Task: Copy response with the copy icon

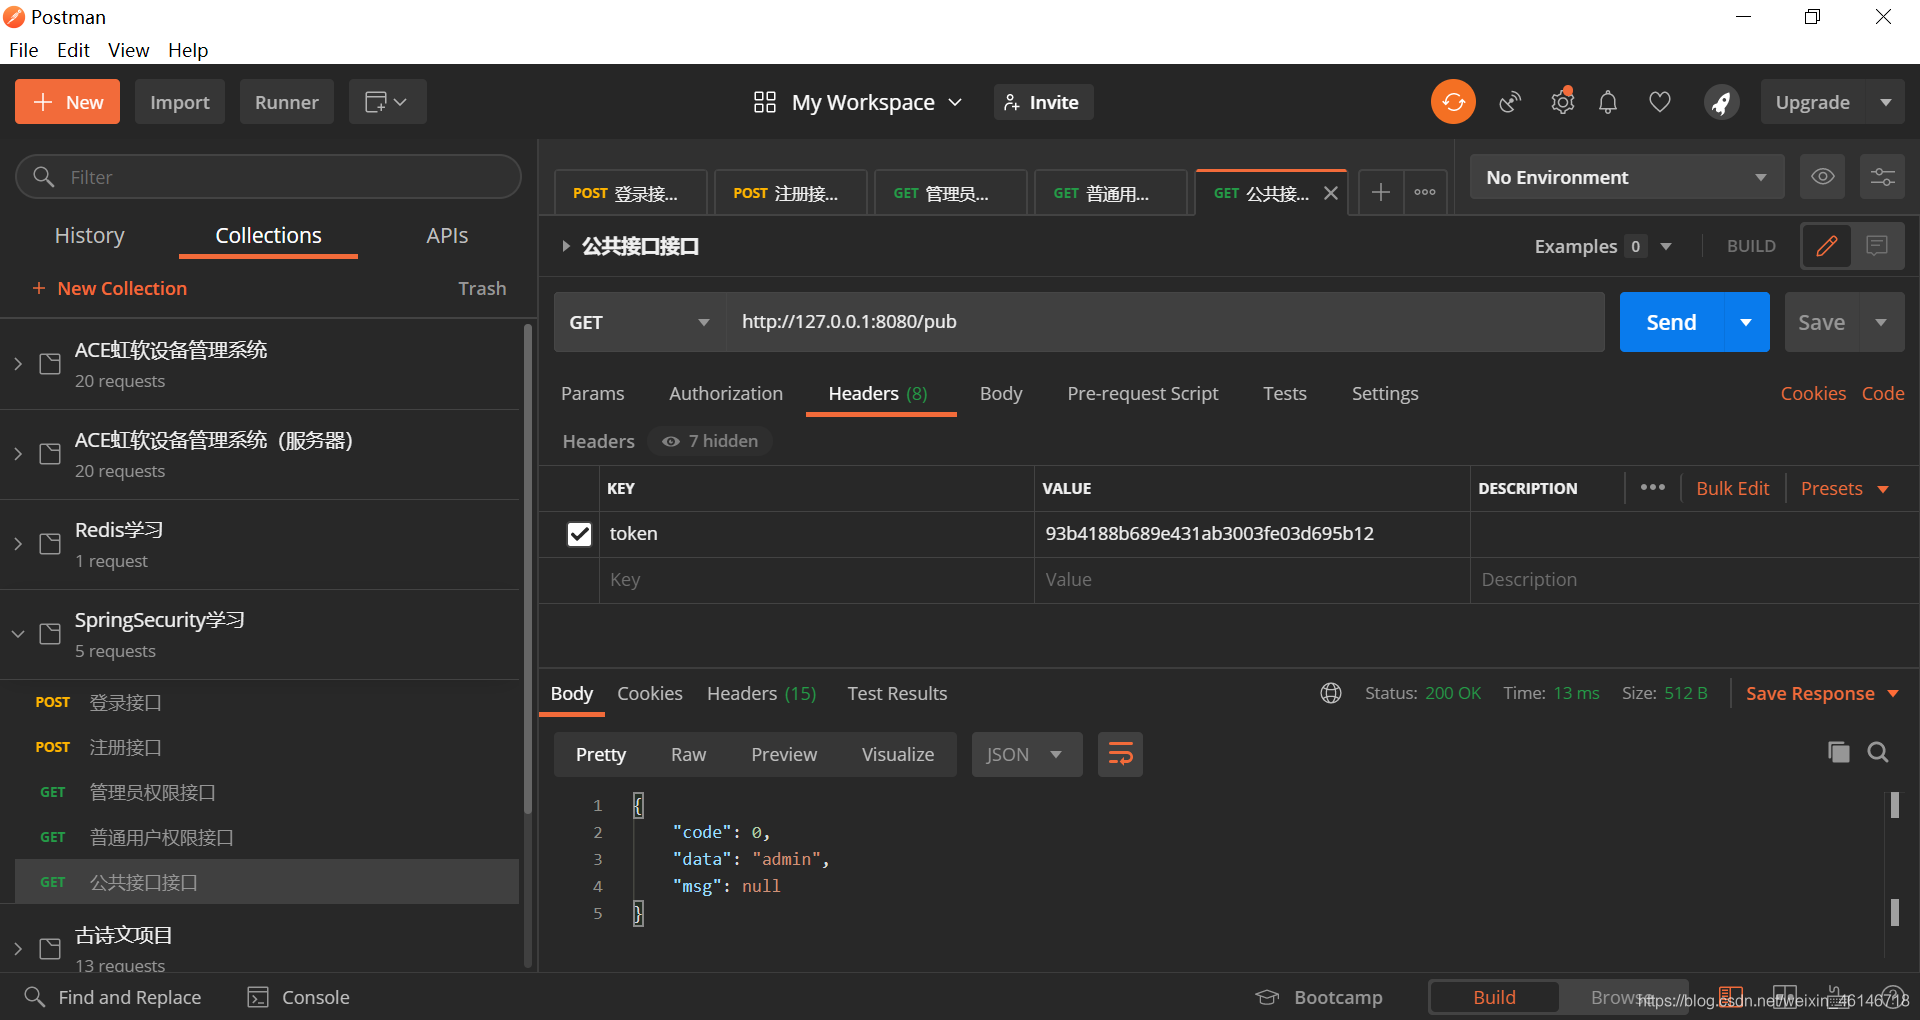Action: [x=1838, y=752]
